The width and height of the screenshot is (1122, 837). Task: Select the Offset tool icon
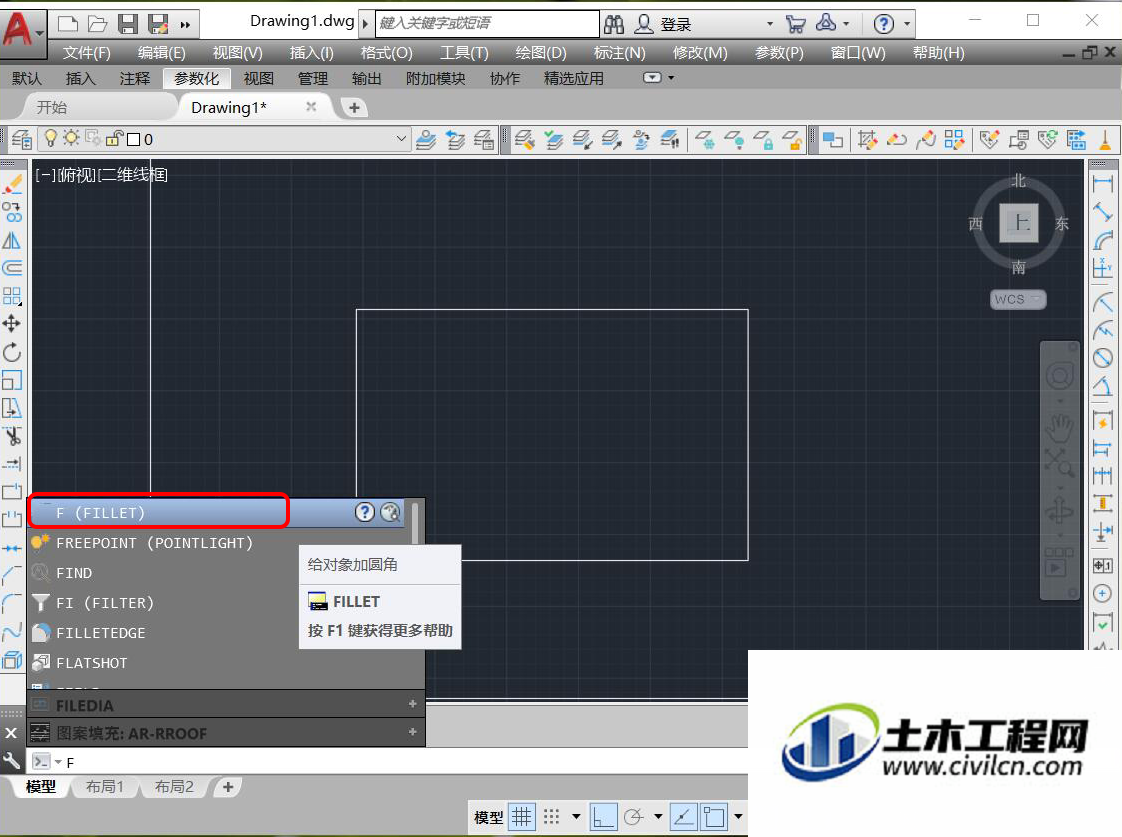point(12,268)
